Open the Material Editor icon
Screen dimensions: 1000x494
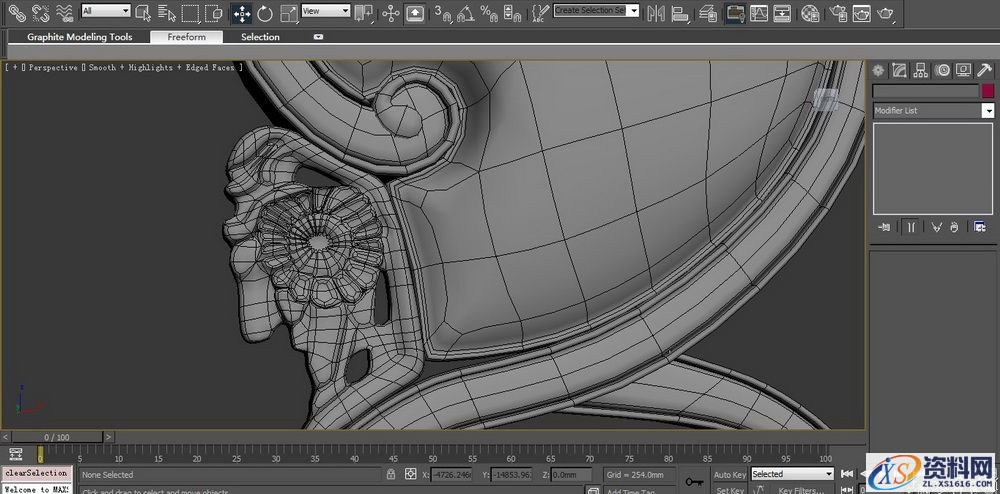tap(810, 13)
